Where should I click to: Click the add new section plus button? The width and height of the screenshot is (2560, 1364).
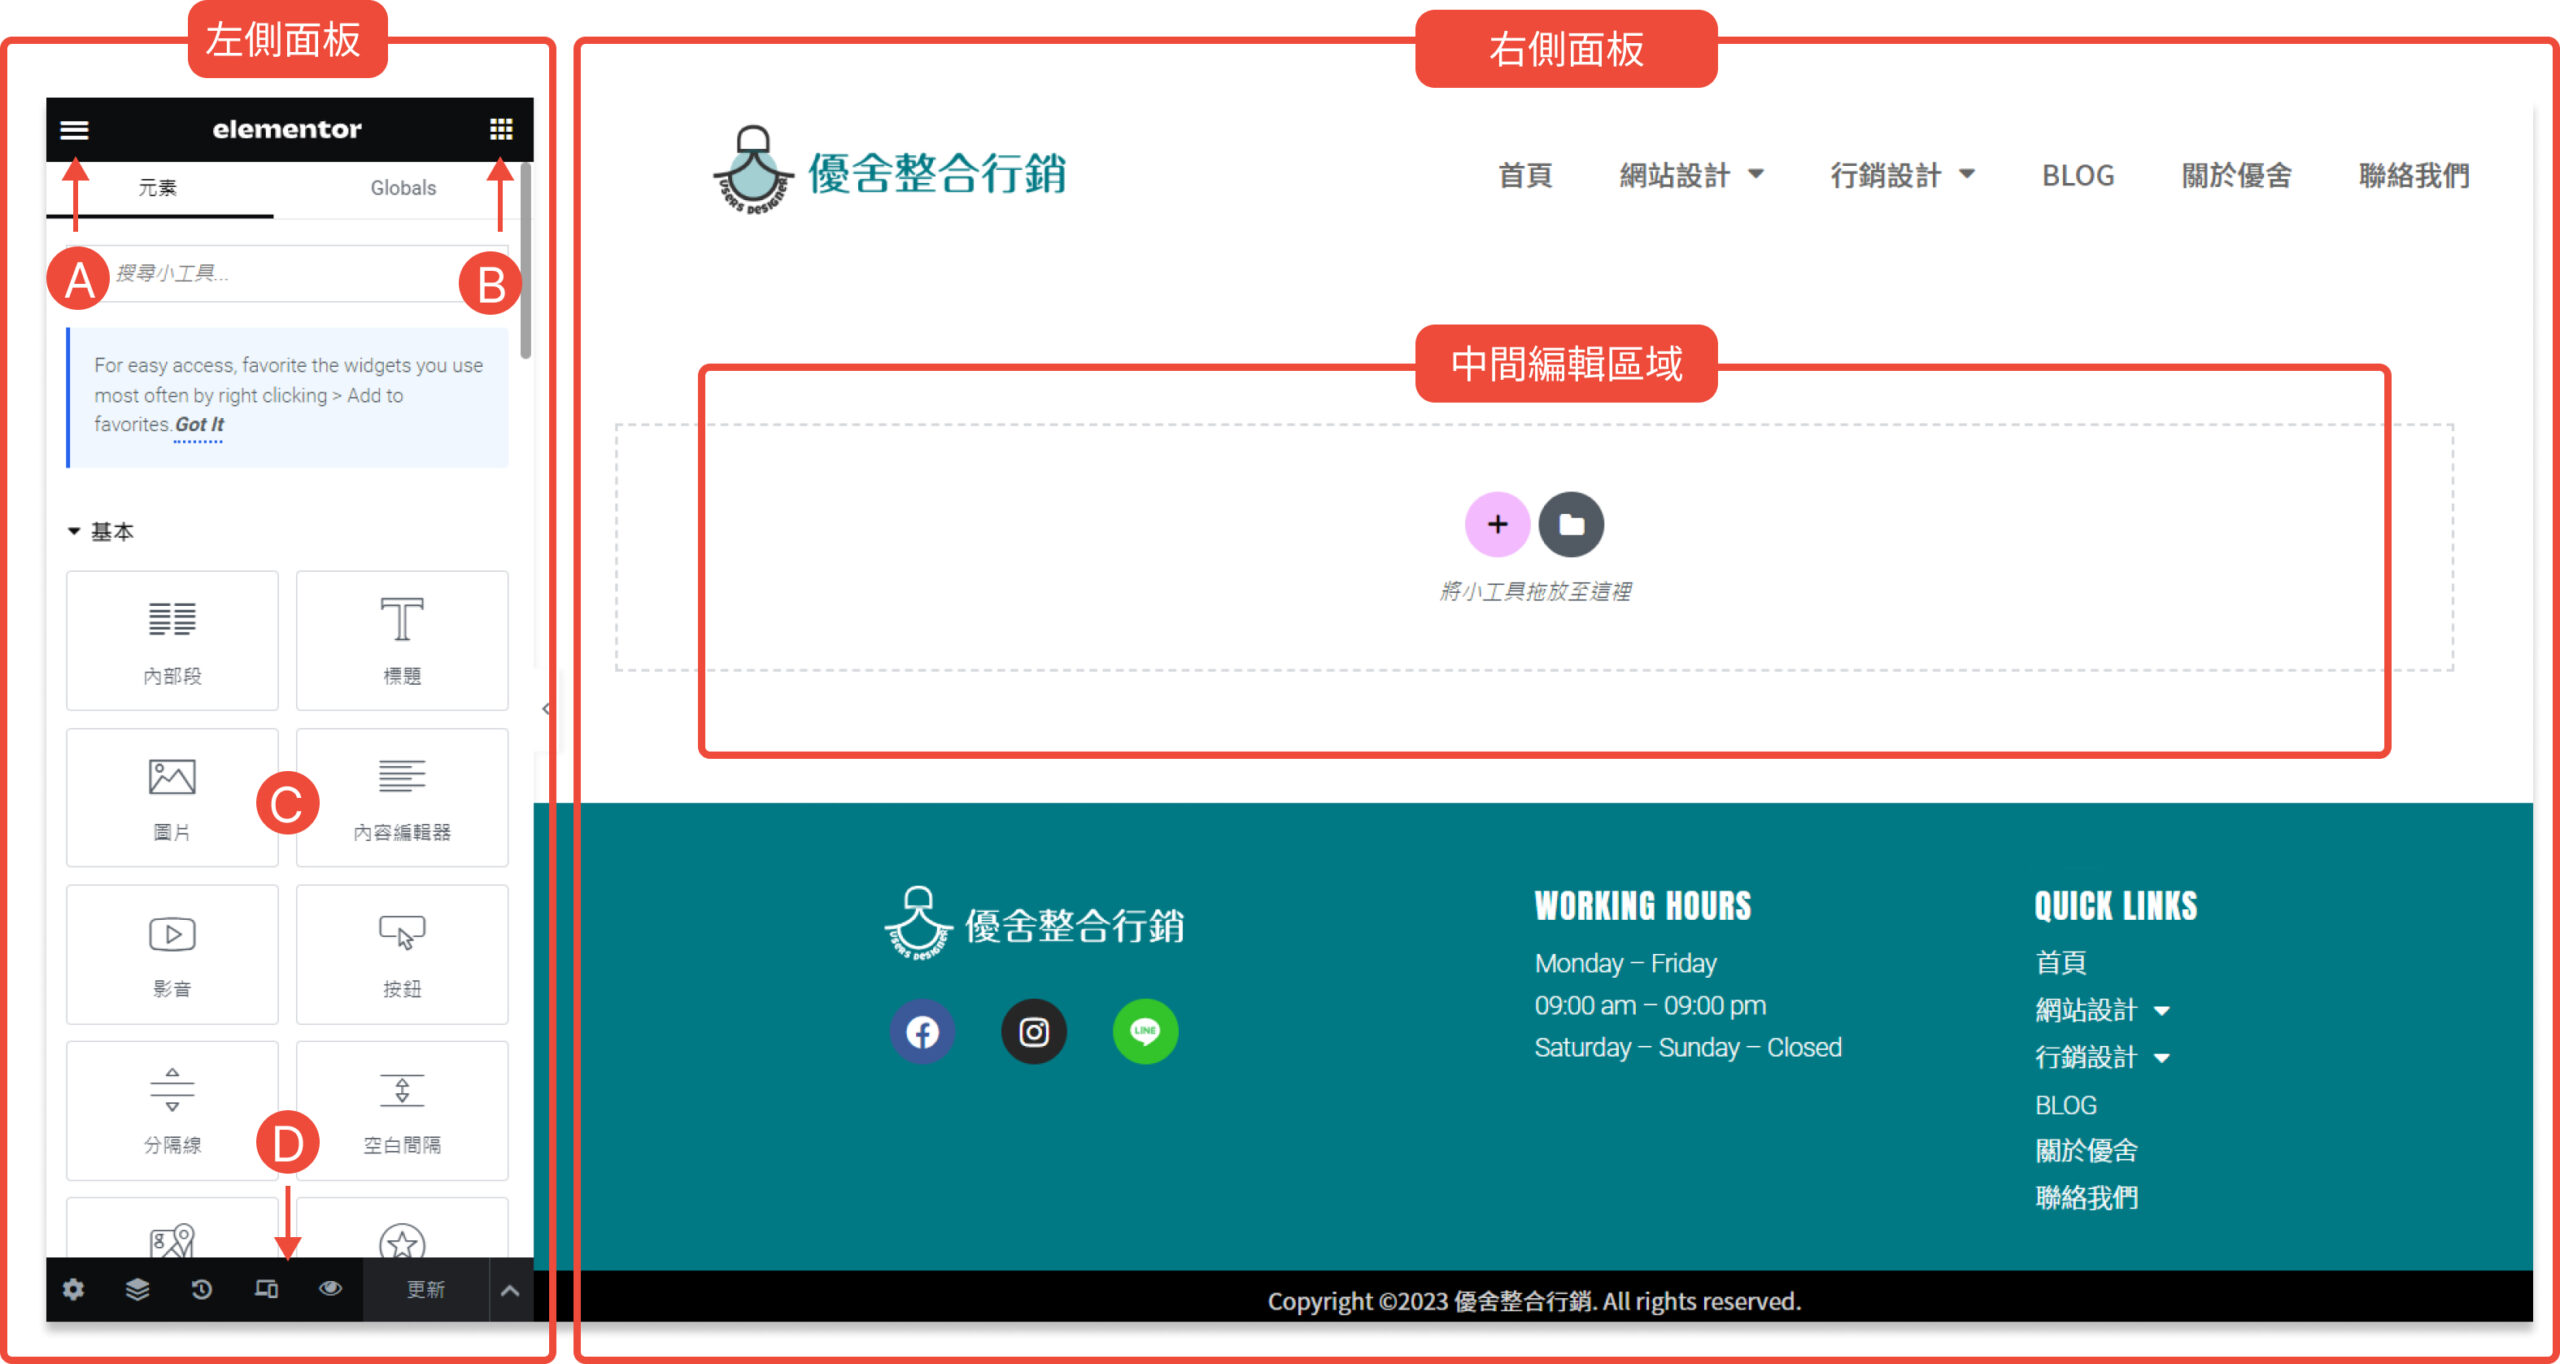click(1497, 524)
